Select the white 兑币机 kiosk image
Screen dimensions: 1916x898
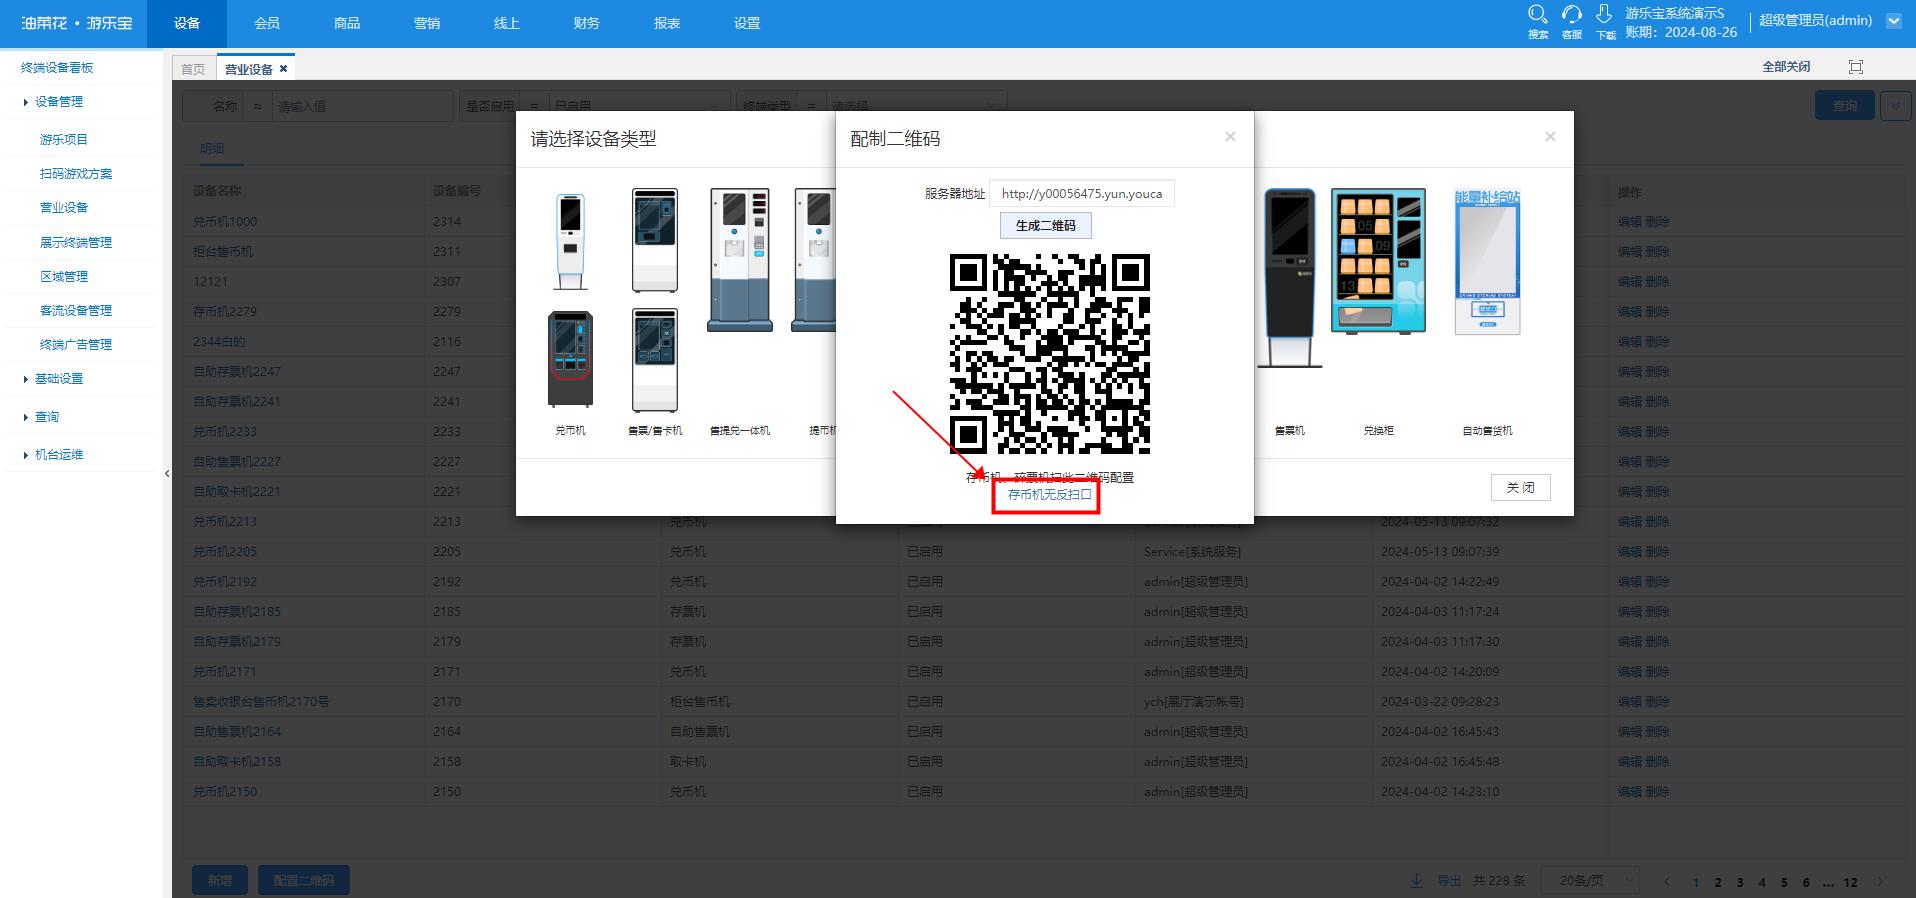click(570, 242)
